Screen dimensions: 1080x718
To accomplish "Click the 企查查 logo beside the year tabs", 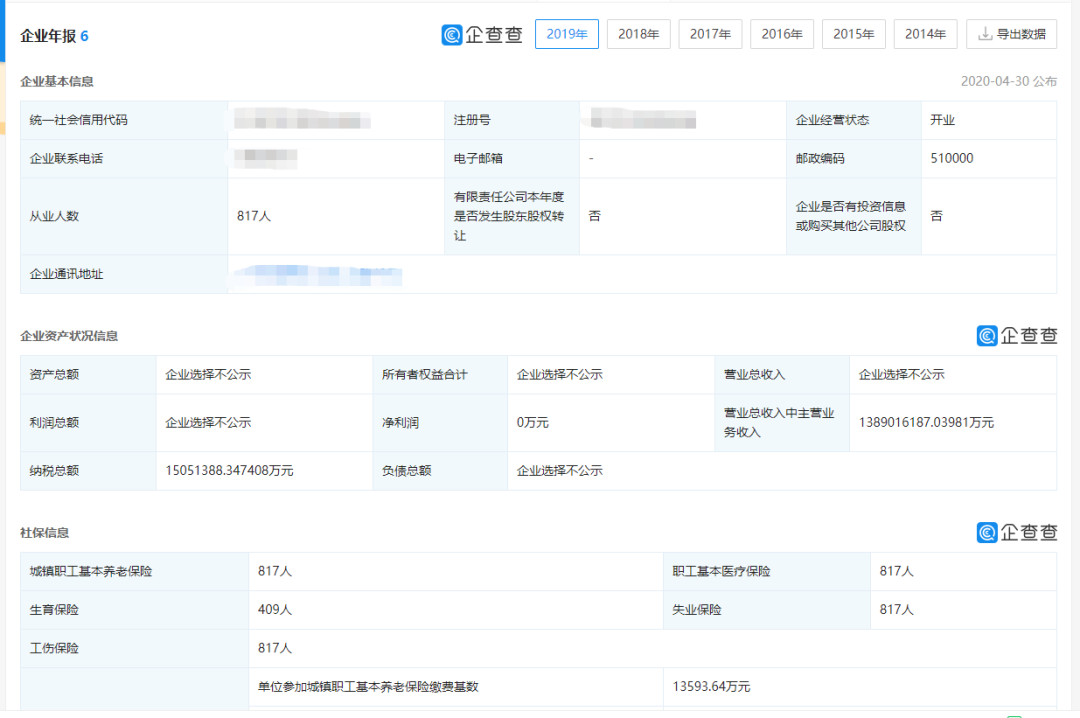I will click(x=482, y=35).
